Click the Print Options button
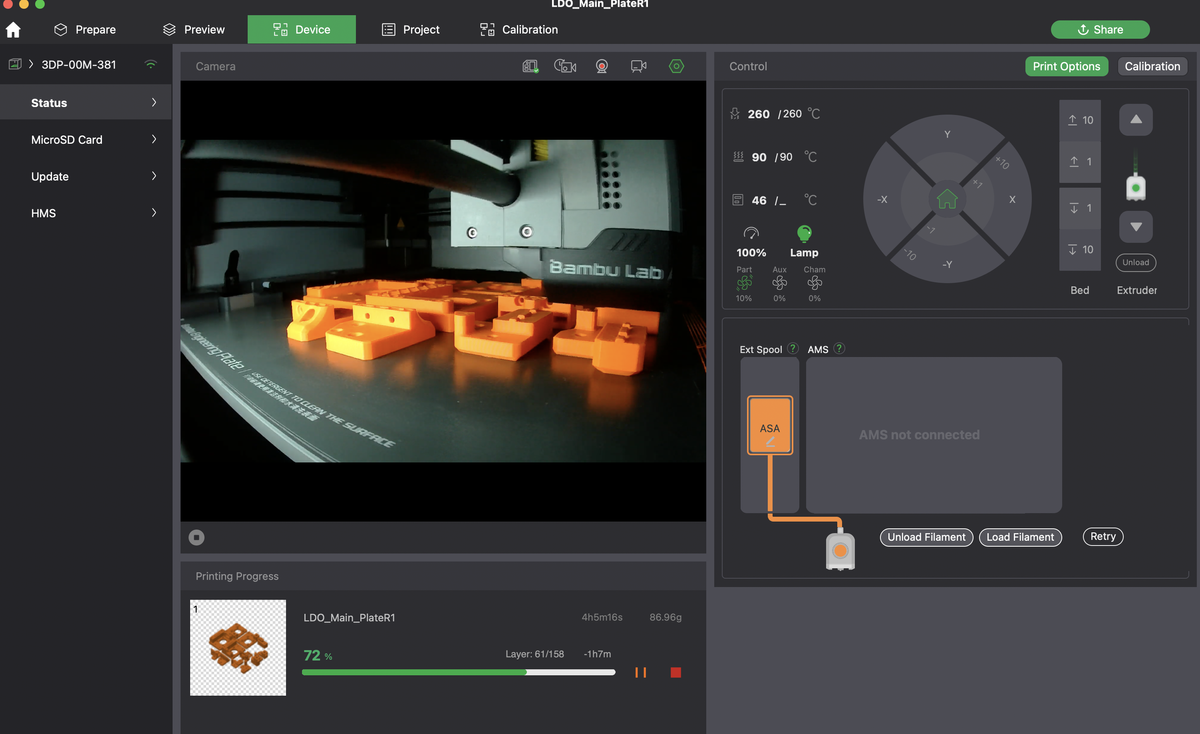The height and width of the screenshot is (734, 1200). 1066,66
